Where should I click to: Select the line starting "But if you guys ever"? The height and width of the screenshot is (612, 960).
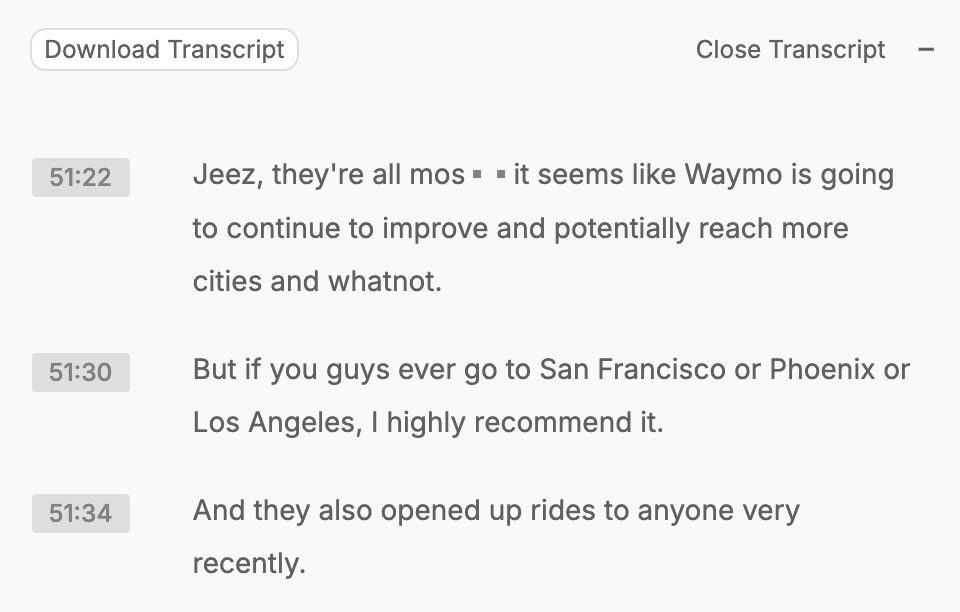[x=551, y=370]
